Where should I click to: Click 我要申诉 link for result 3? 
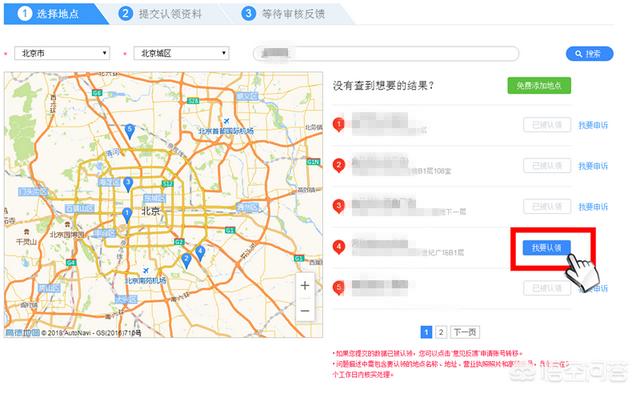point(593,207)
